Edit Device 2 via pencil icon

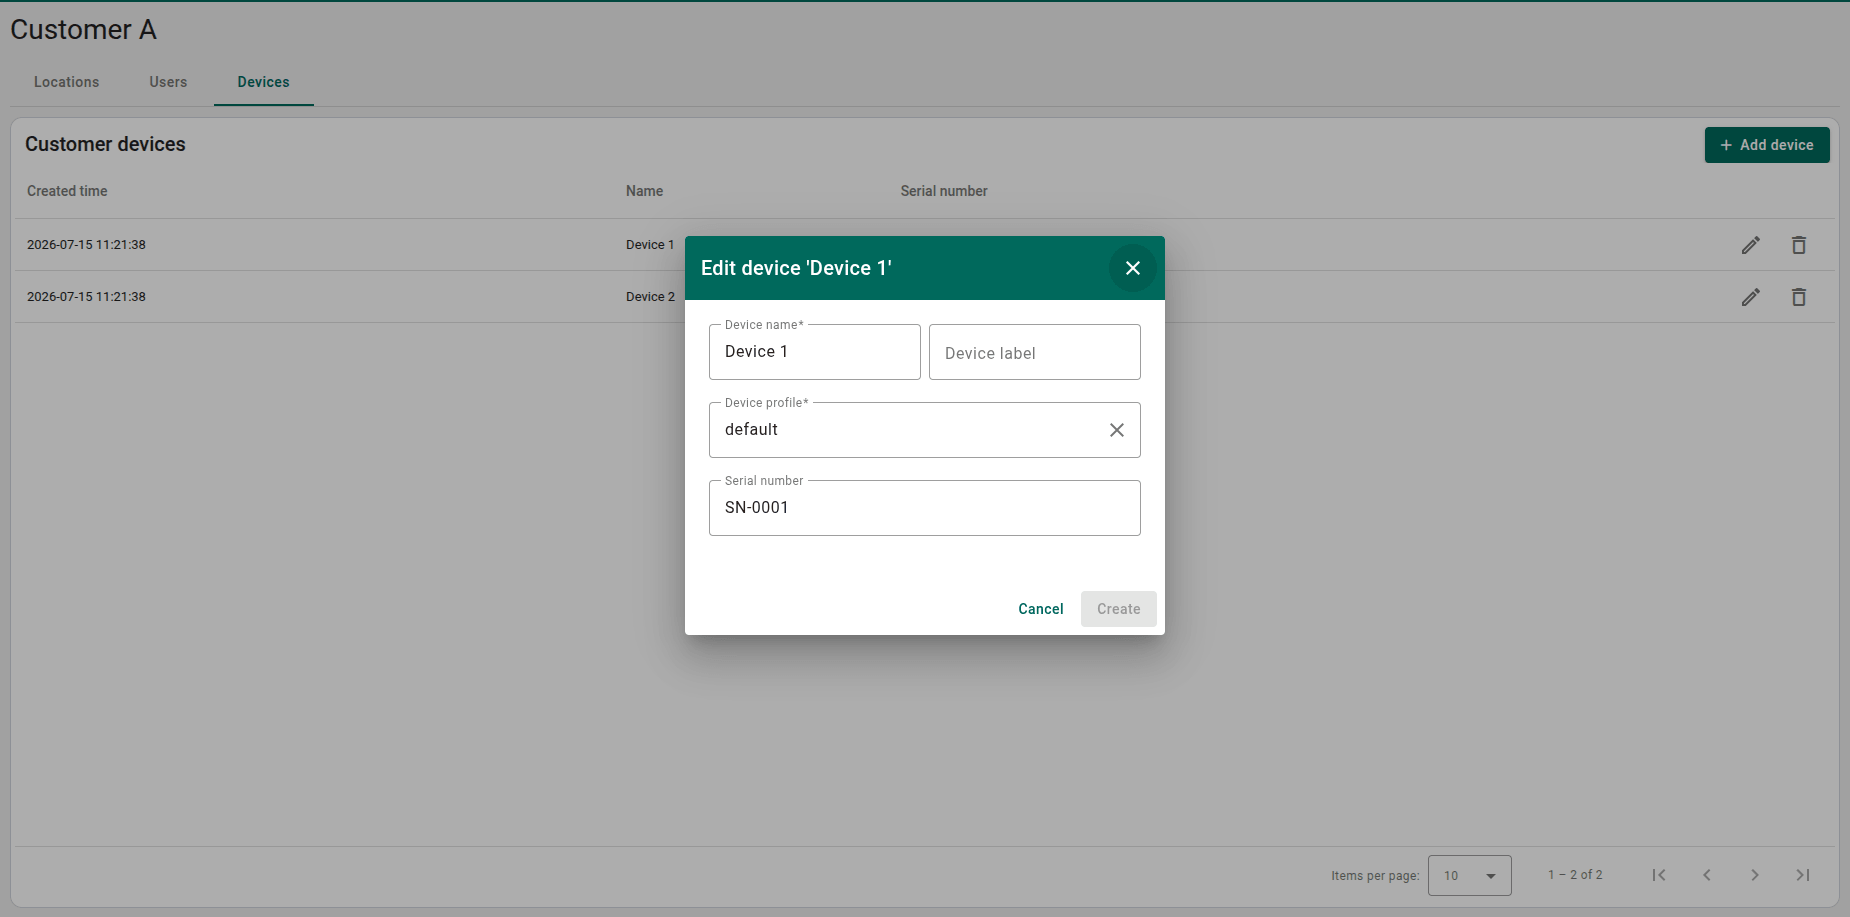[x=1751, y=297]
